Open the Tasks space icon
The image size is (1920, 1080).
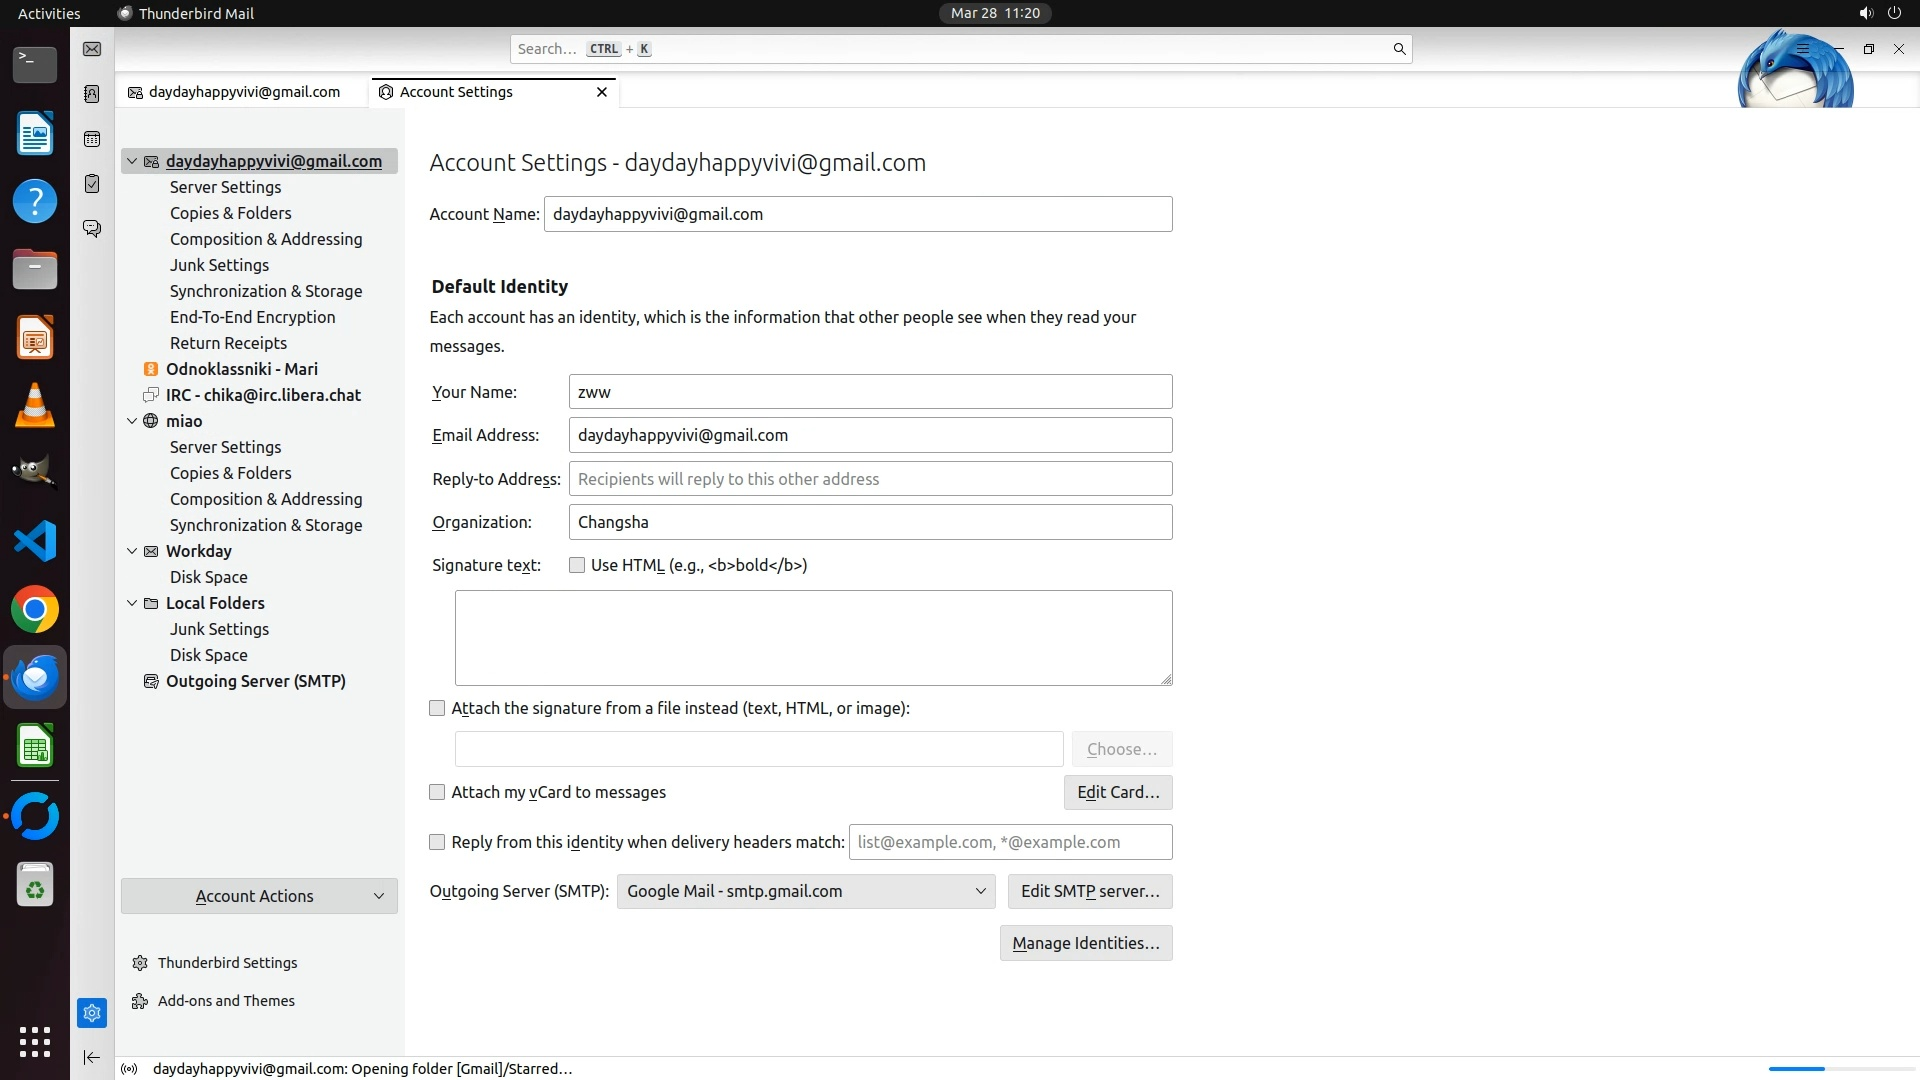point(92,184)
